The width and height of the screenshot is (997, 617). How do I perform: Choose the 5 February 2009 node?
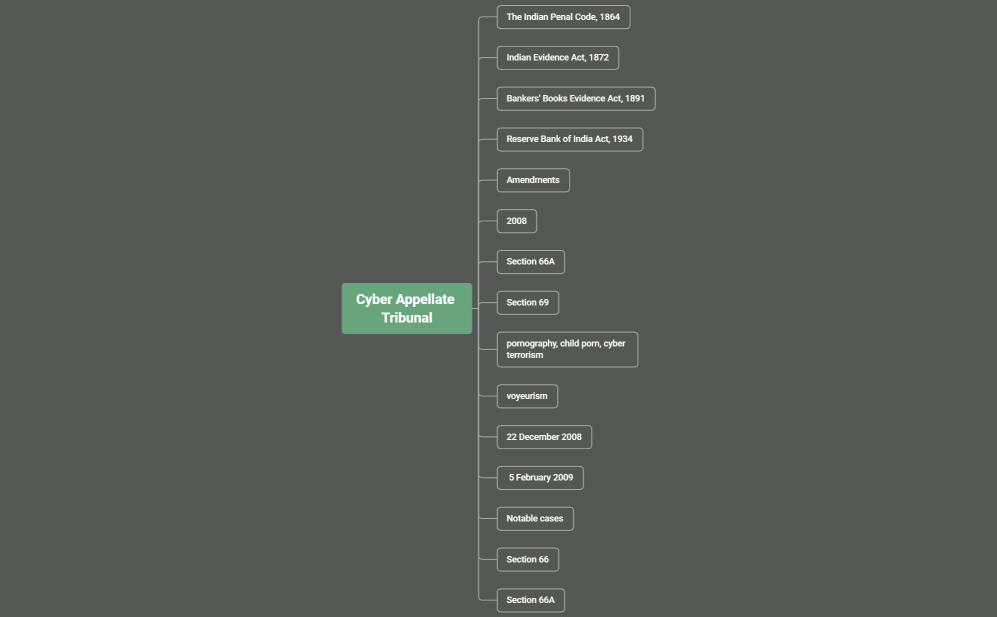point(540,478)
